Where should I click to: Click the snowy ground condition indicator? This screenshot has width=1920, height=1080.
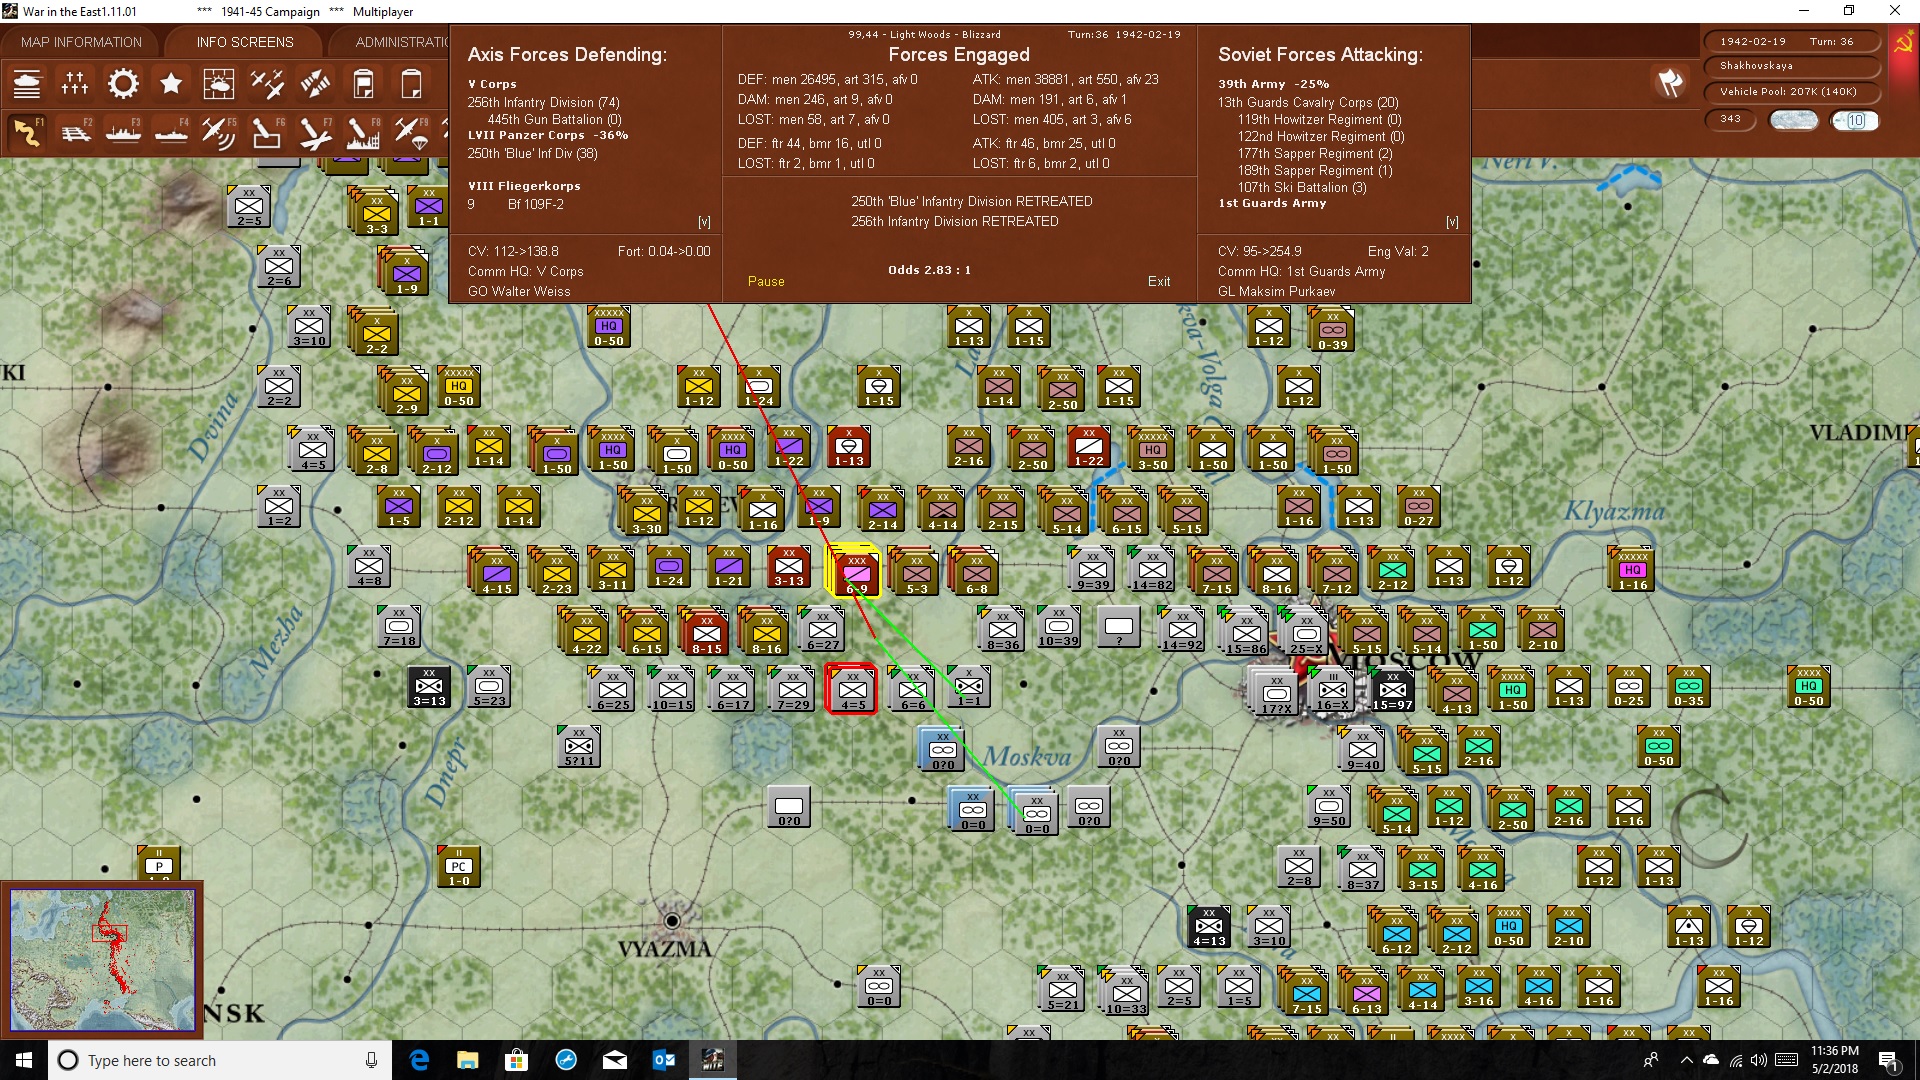click(x=1793, y=120)
